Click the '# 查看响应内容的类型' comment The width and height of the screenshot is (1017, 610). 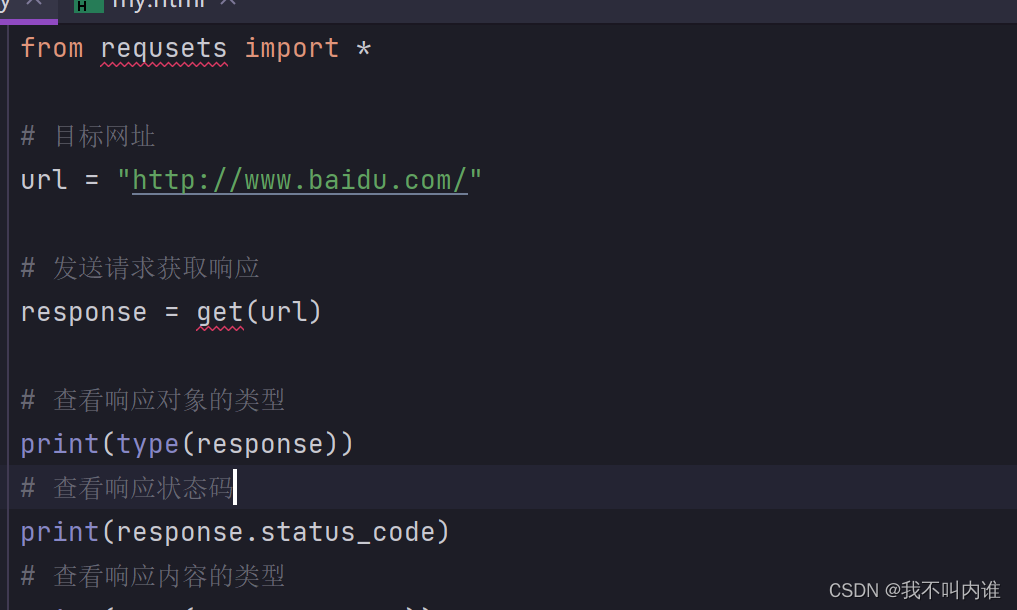click(152, 576)
